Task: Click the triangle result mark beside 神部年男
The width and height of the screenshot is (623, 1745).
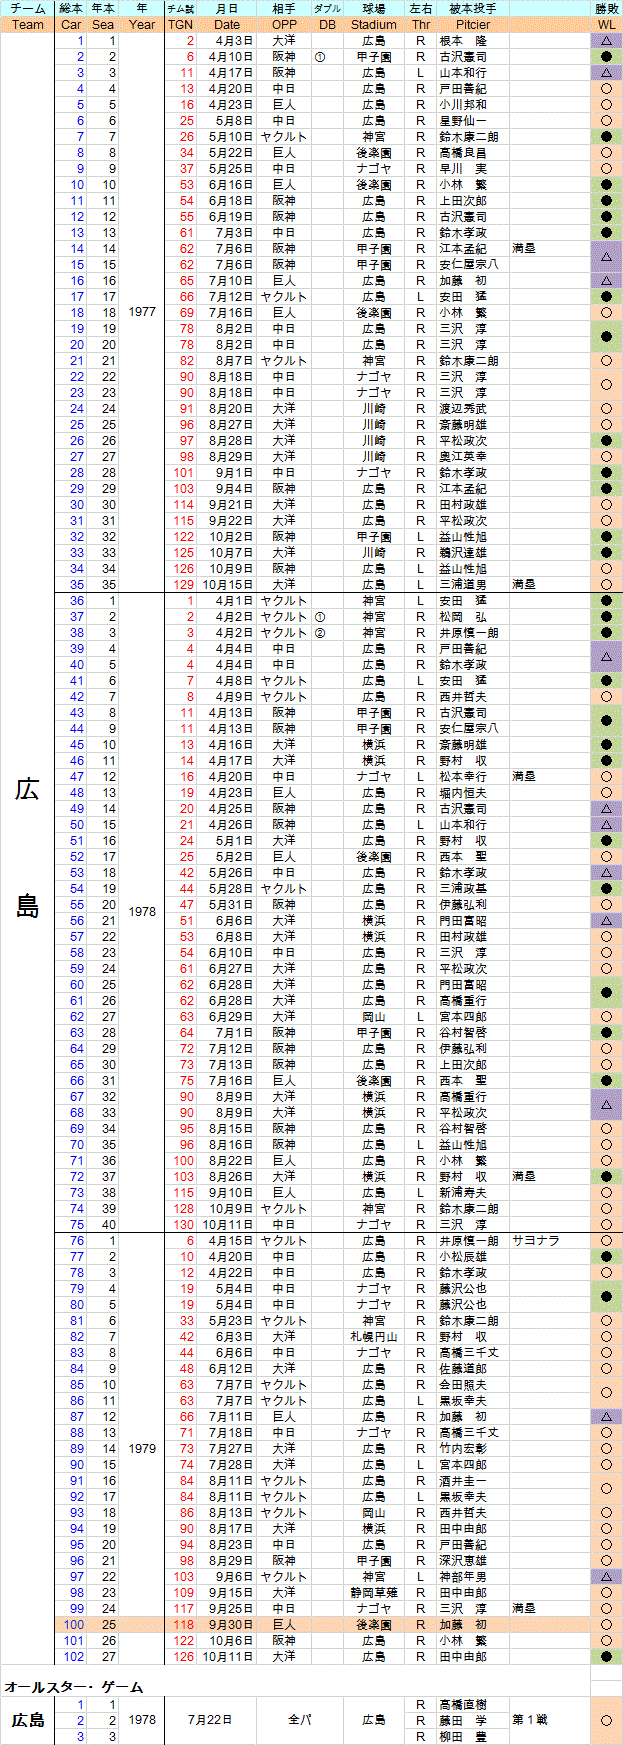Action: click(x=606, y=1577)
